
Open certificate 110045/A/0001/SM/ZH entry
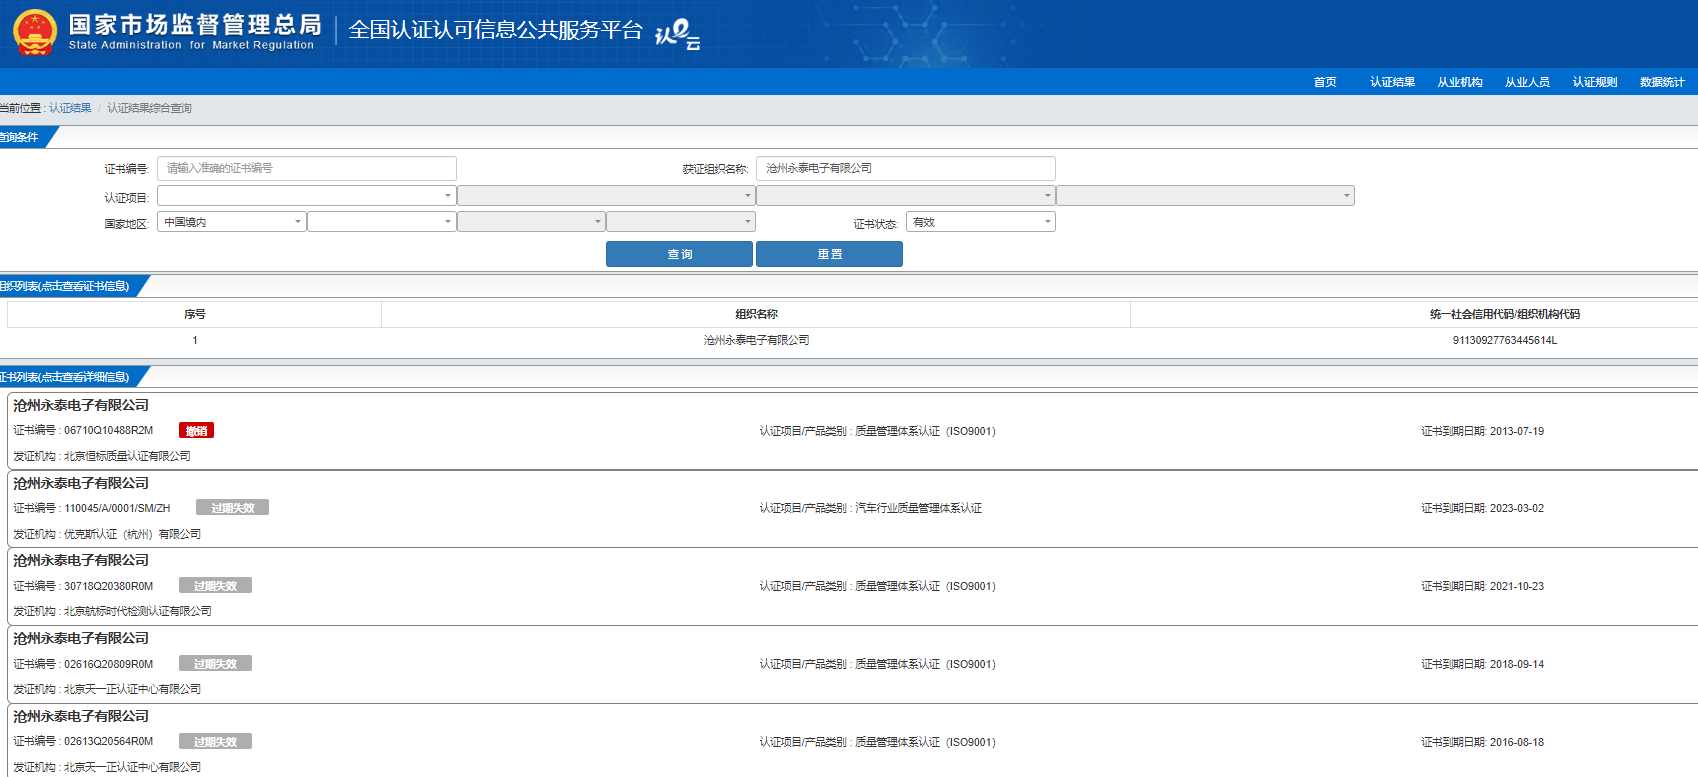point(853,508)
